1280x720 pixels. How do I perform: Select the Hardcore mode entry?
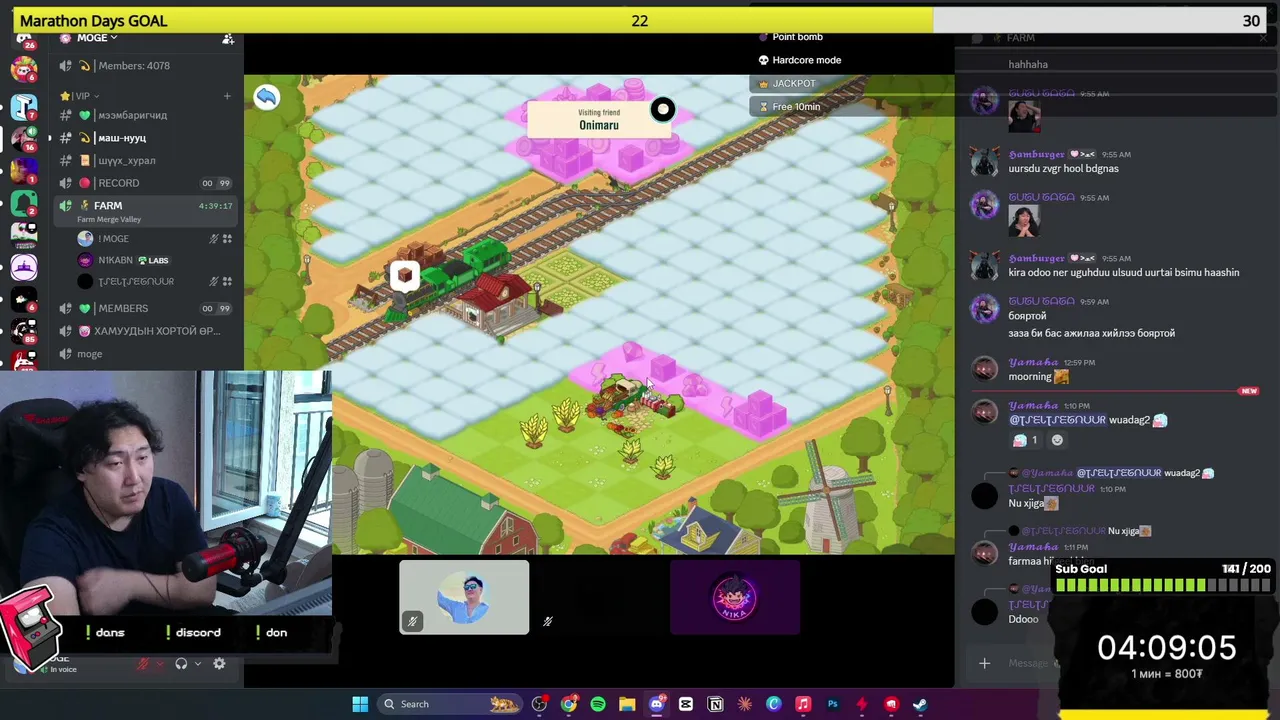click(x=806, y=60)
